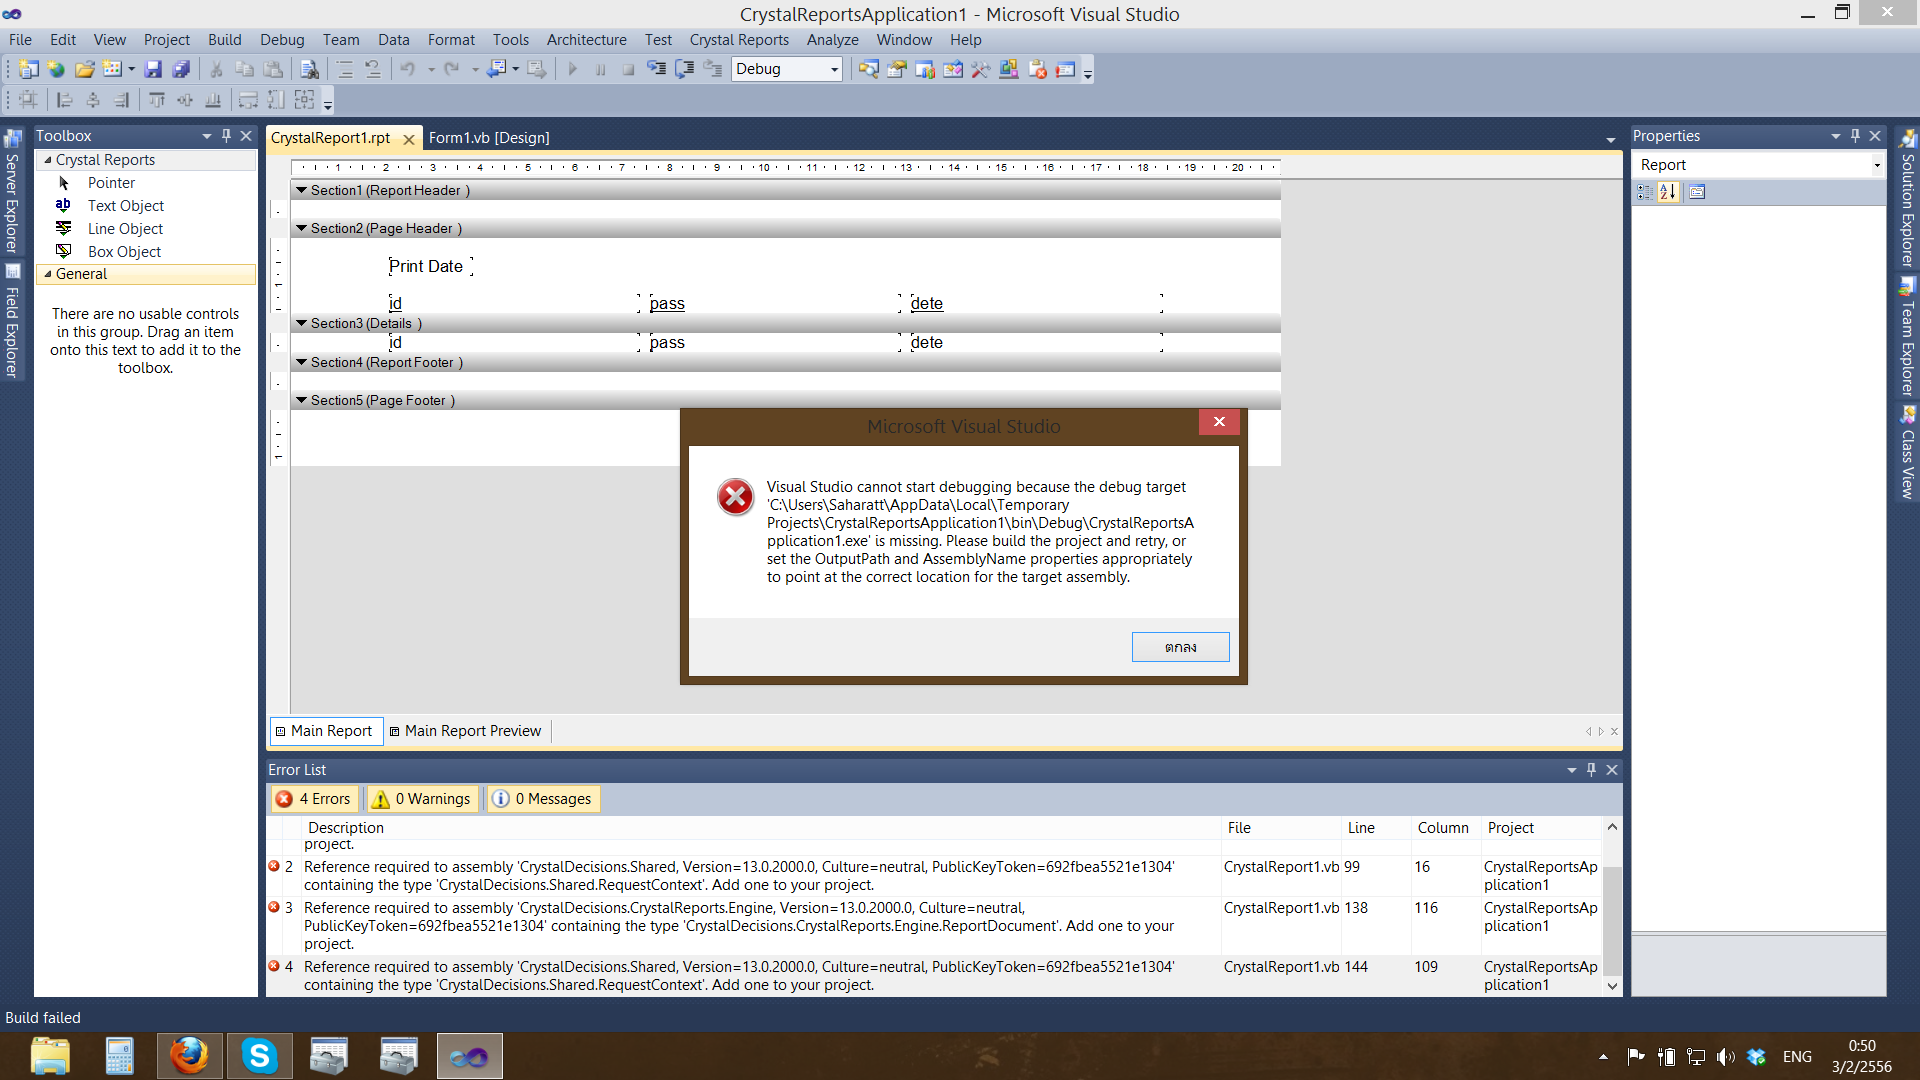This screenshot has width=1920, height=1080.
Task: Pin the Toolbox panel with auto-hide pushpin
Action: [226, 136]
